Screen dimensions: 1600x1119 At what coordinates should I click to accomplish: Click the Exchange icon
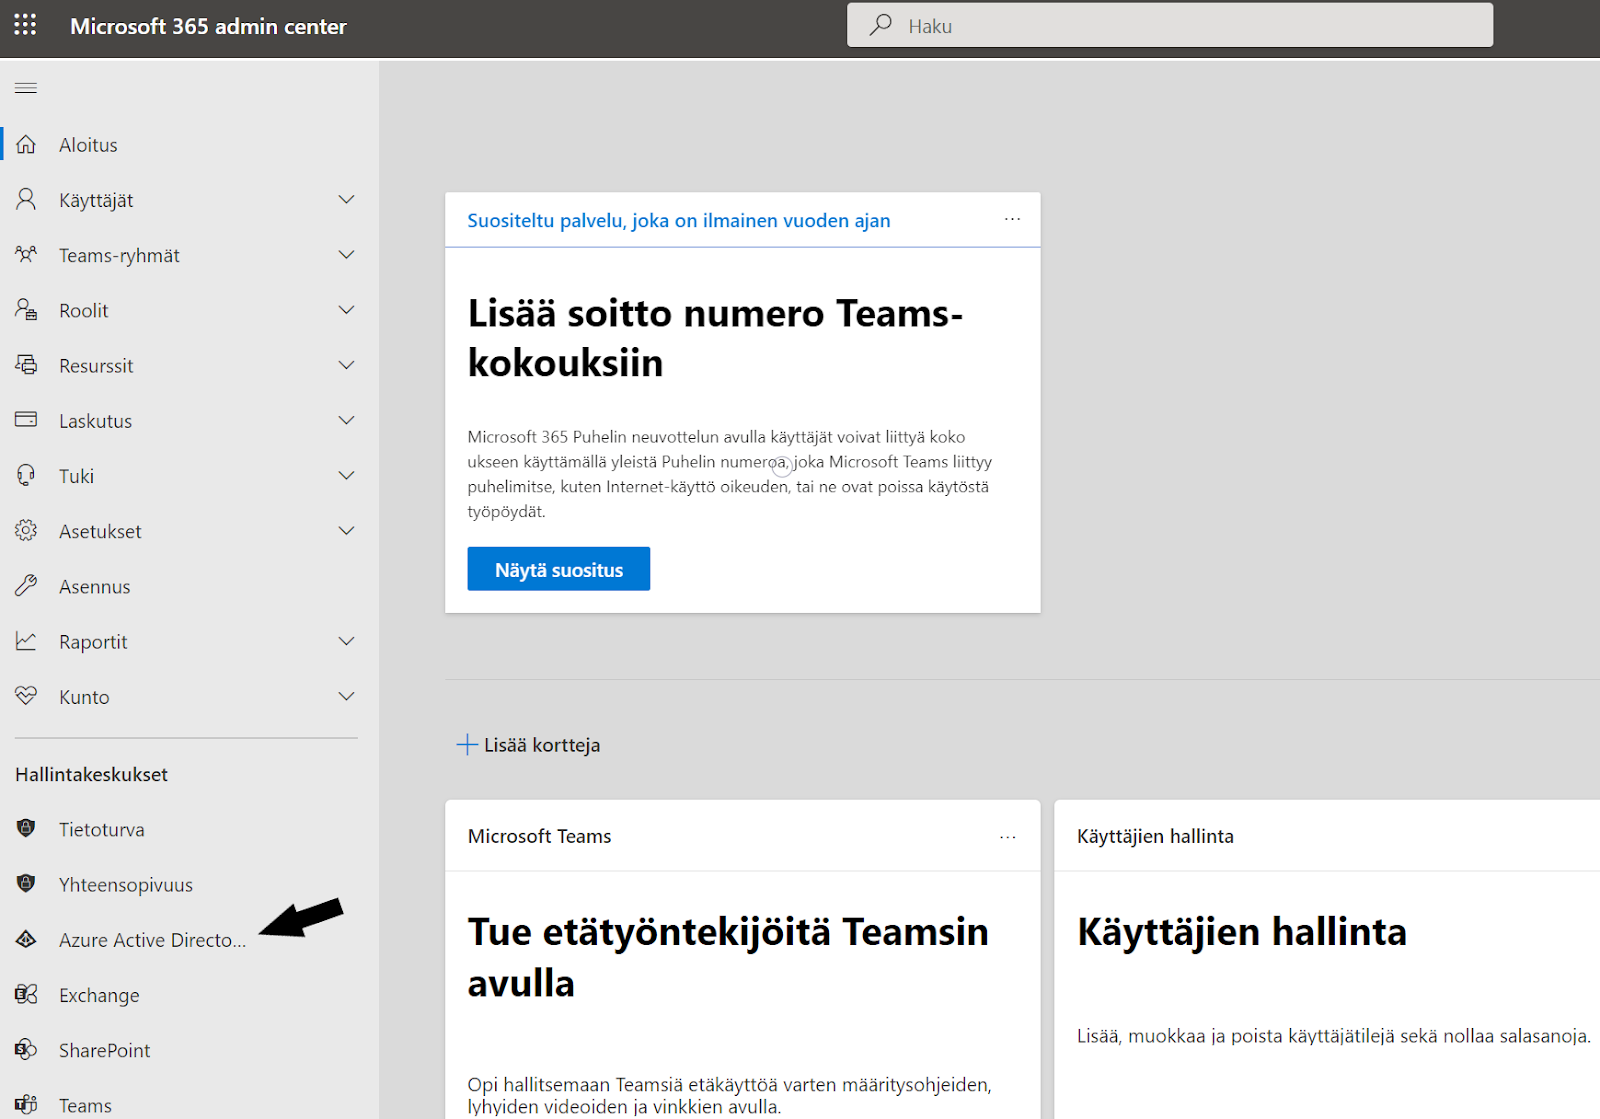[x=26, y=994]
